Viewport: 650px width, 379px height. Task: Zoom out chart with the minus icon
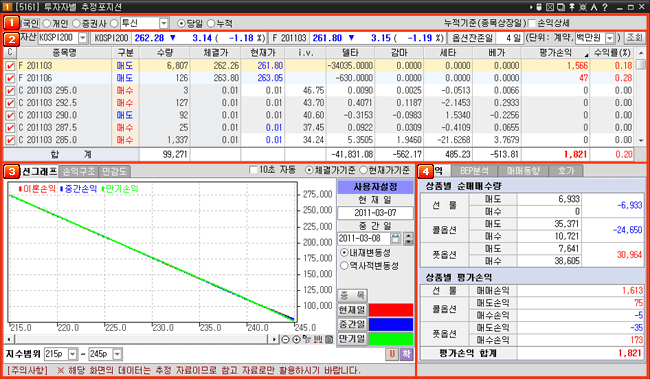point(285,340)
